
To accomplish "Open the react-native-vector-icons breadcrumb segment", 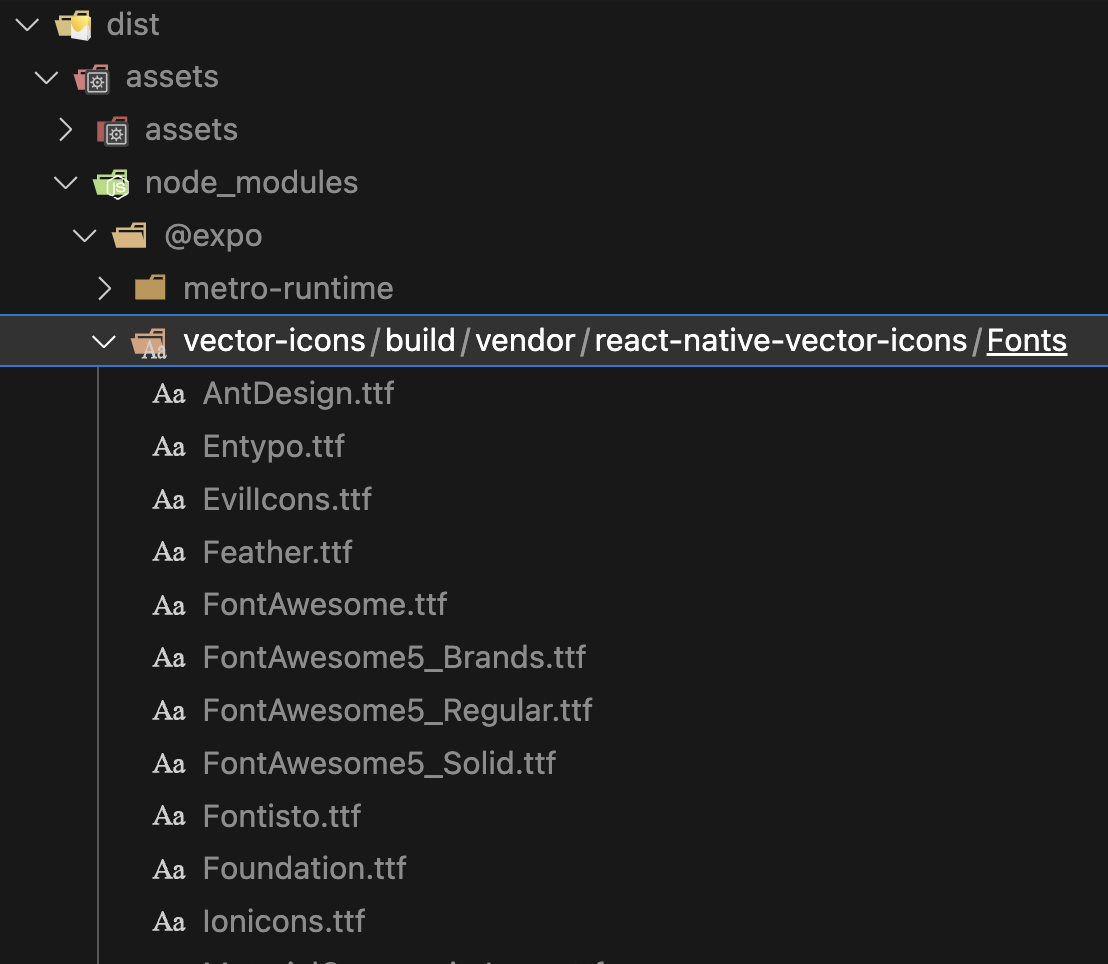I will 781,340.
